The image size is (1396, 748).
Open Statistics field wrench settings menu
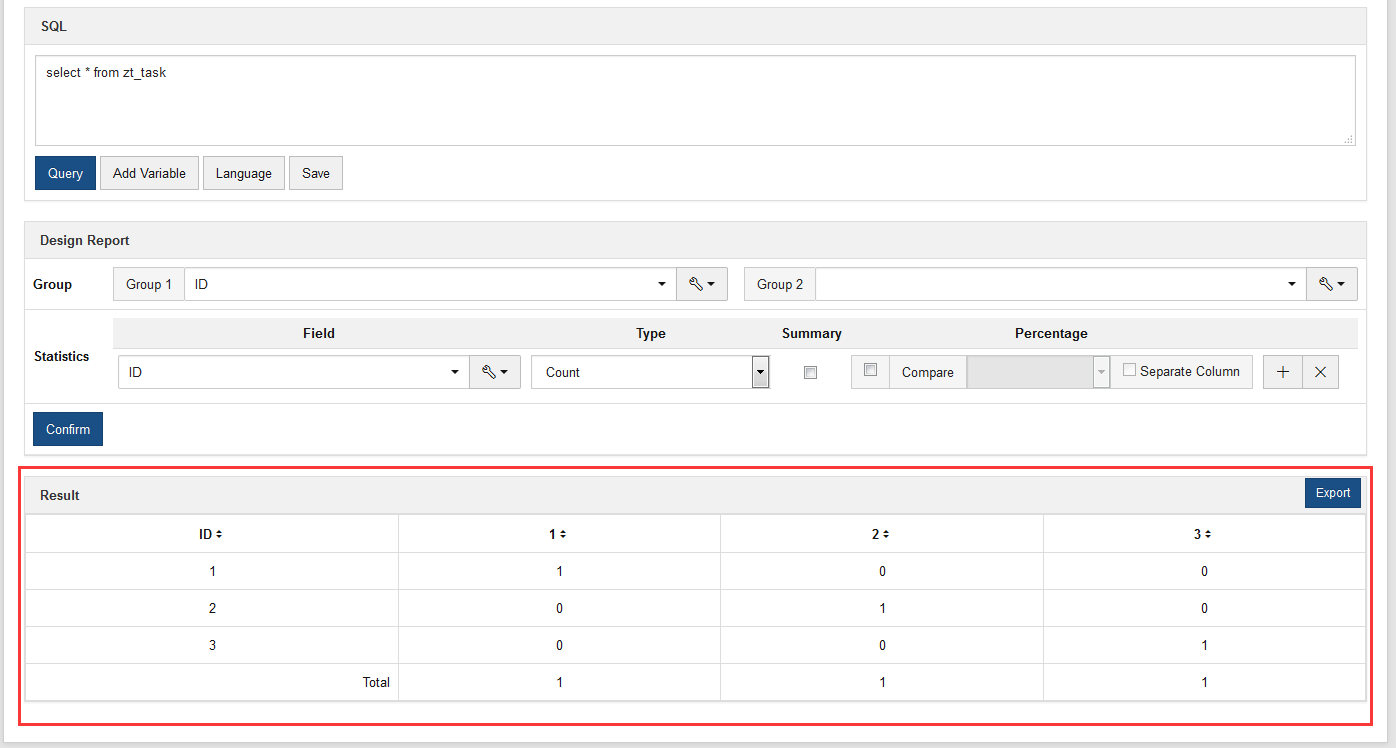[495, 372]
